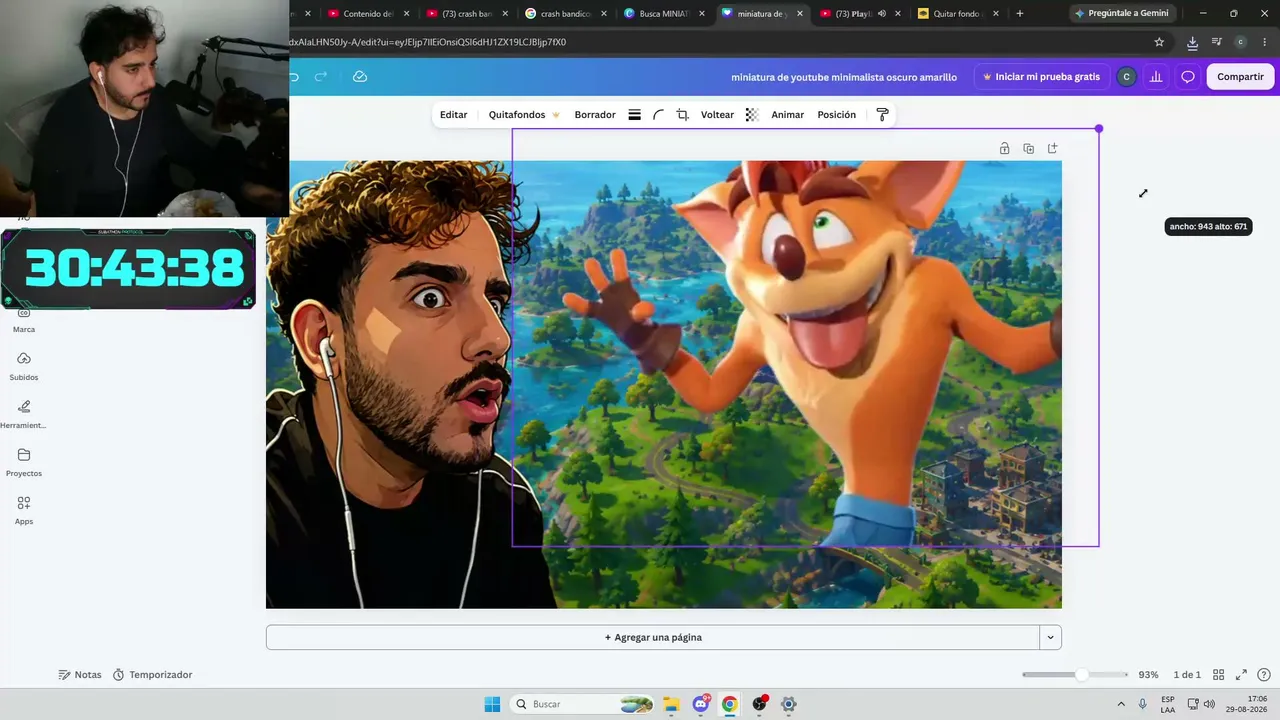Click 'Agregar una página' button
Viewport: 1280px width, 720px height.
(x=653, y=637)
